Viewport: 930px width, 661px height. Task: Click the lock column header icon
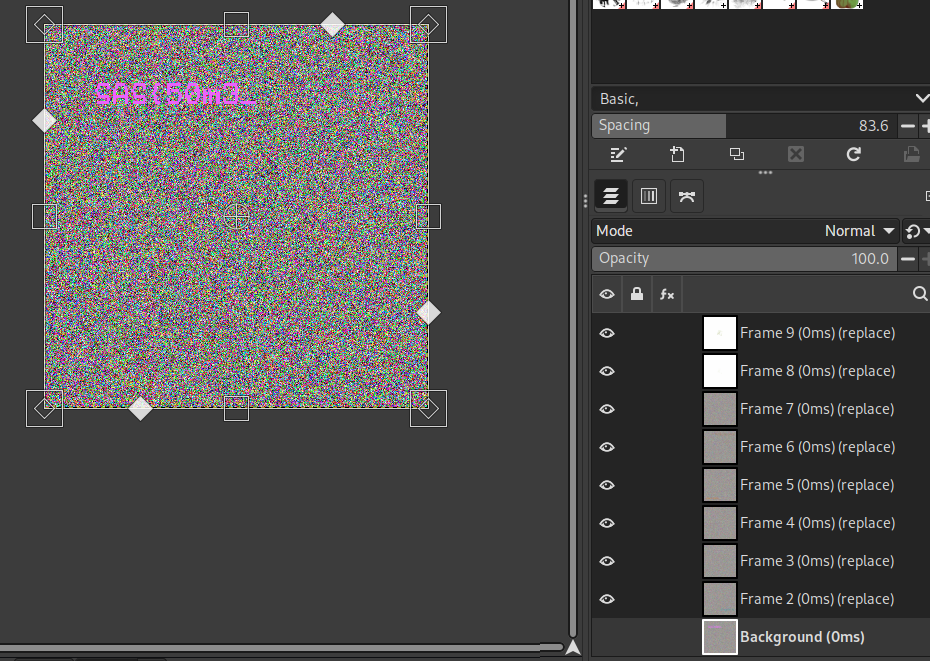[x=637, y=294]
